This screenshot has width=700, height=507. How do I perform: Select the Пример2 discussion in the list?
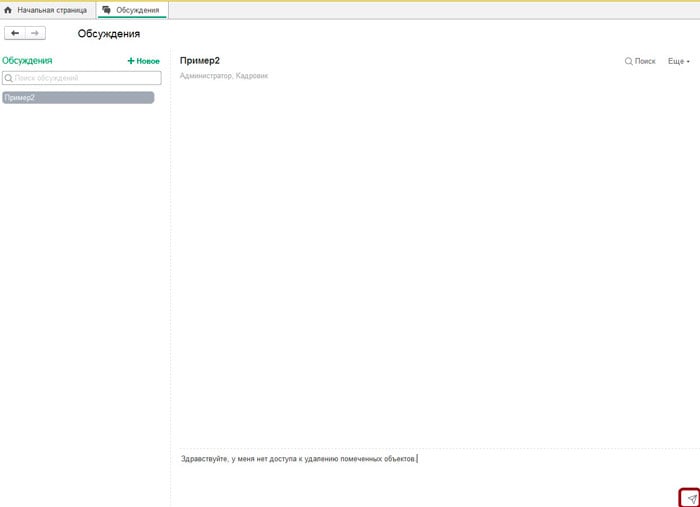pos(78,98)
